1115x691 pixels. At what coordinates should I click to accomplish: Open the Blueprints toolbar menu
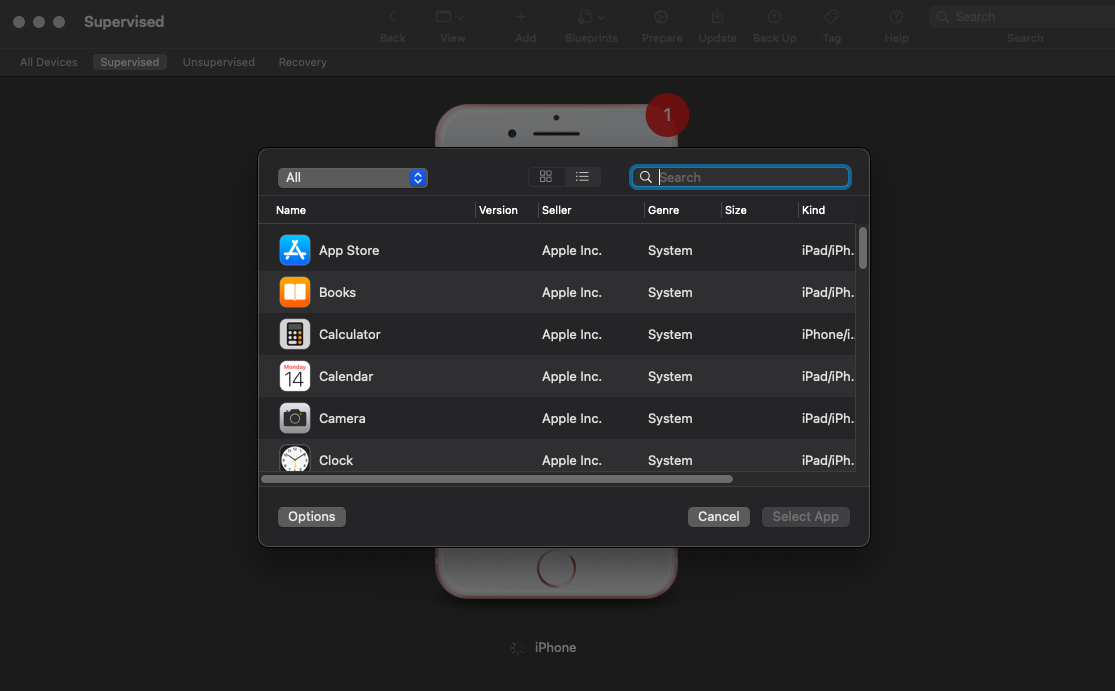click(x=591, y=26)
